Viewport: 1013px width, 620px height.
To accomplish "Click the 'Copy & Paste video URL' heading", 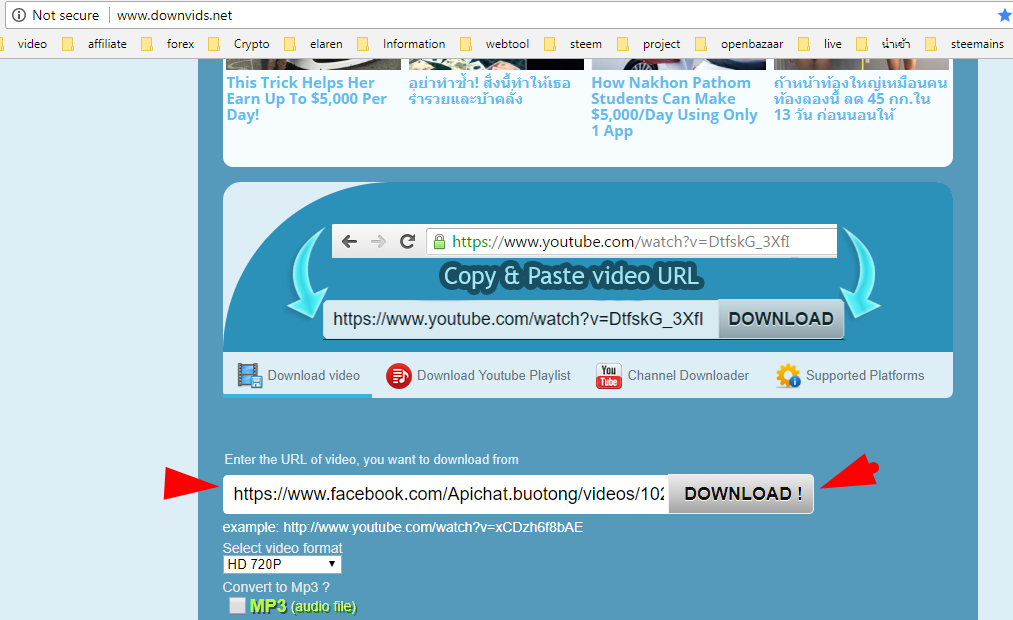I will click(x=571, y=276).
